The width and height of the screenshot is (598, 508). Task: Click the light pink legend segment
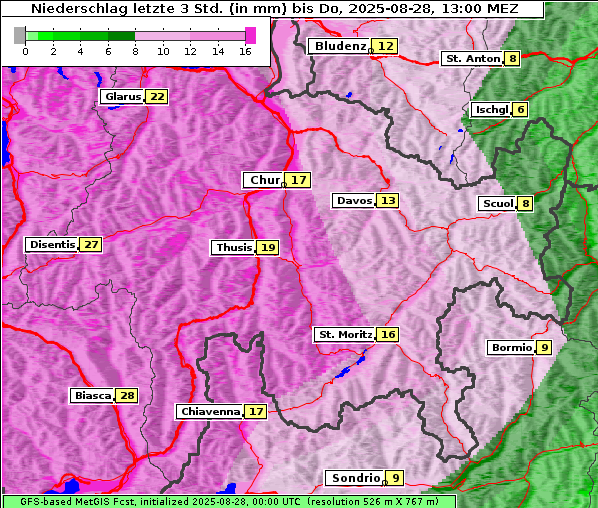[162, 36]
